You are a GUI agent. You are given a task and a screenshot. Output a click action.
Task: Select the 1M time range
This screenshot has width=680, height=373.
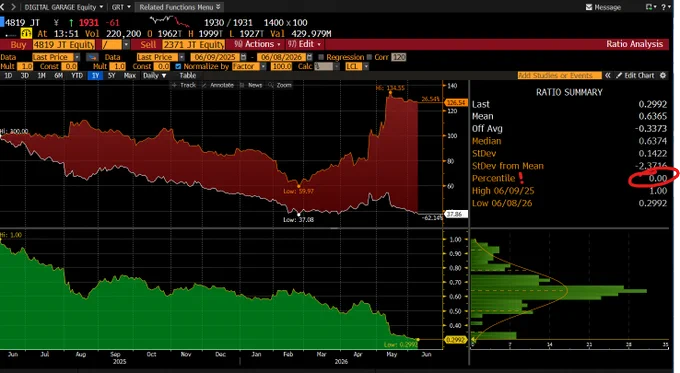pyautogui.click(x=41, y=75)
